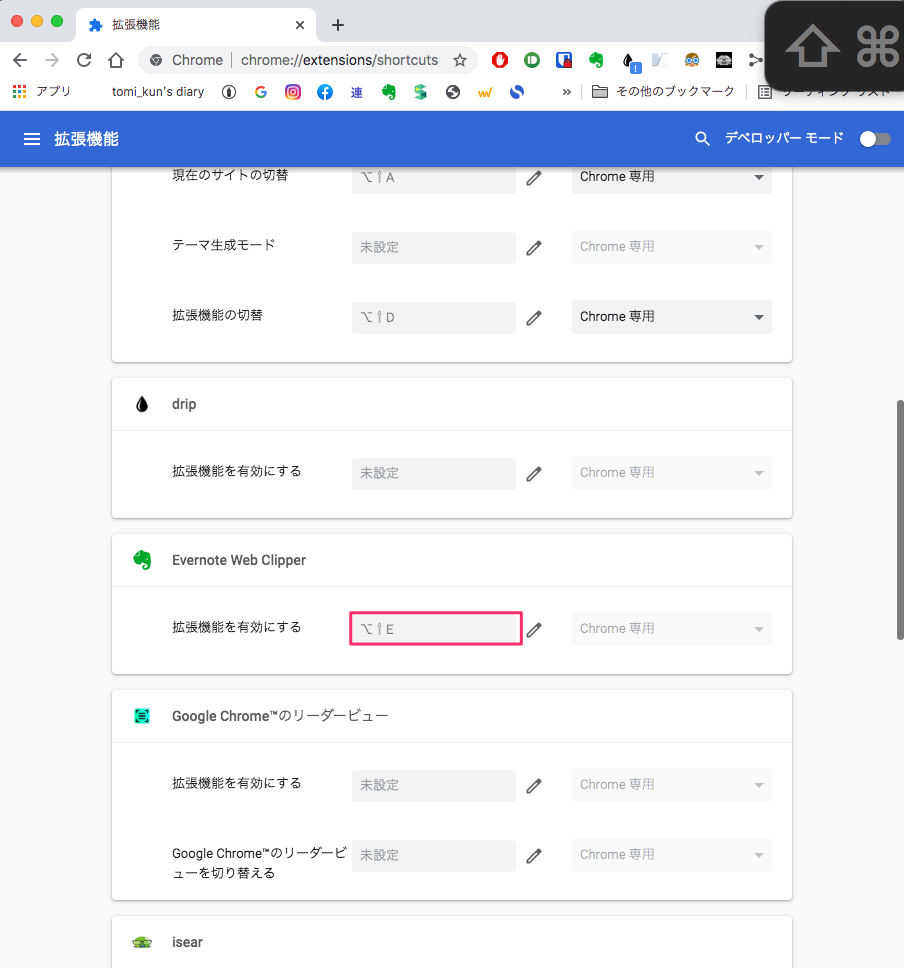
Task: Open the tomi_kun's diary bookmark
Action: 158,92
